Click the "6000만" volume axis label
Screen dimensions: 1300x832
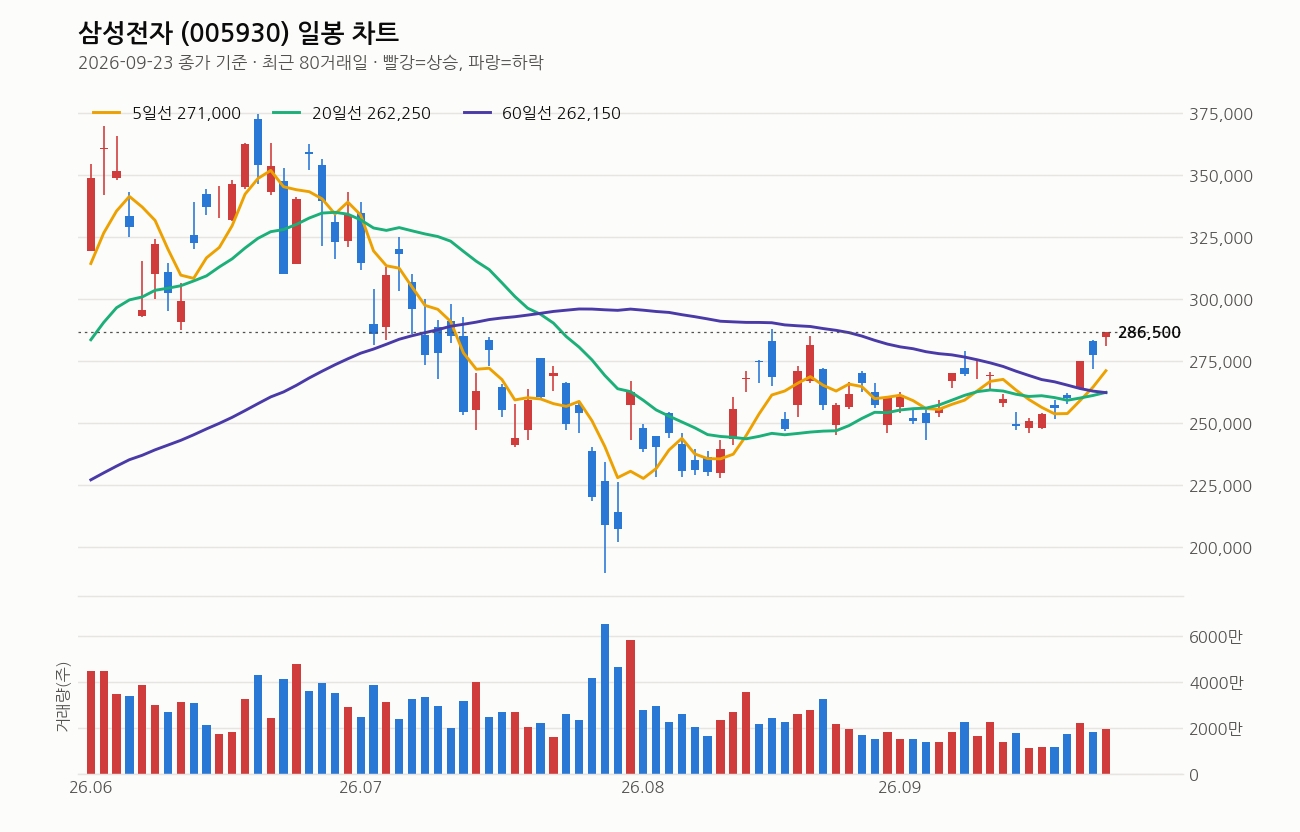(1216, 637)
